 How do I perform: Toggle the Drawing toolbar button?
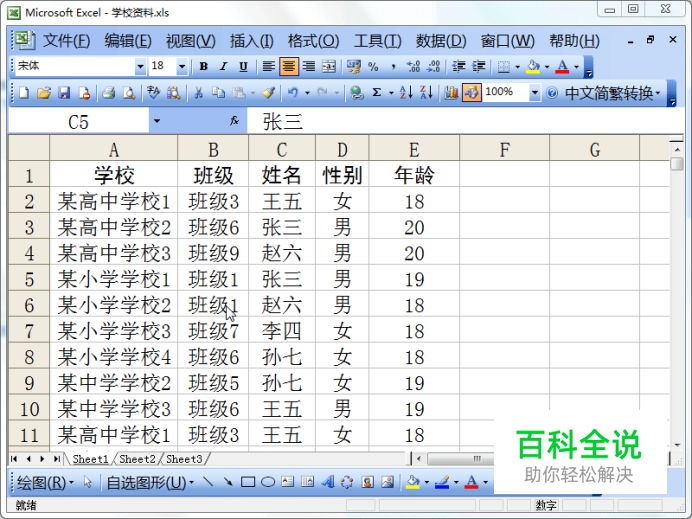tap(471, 93)
